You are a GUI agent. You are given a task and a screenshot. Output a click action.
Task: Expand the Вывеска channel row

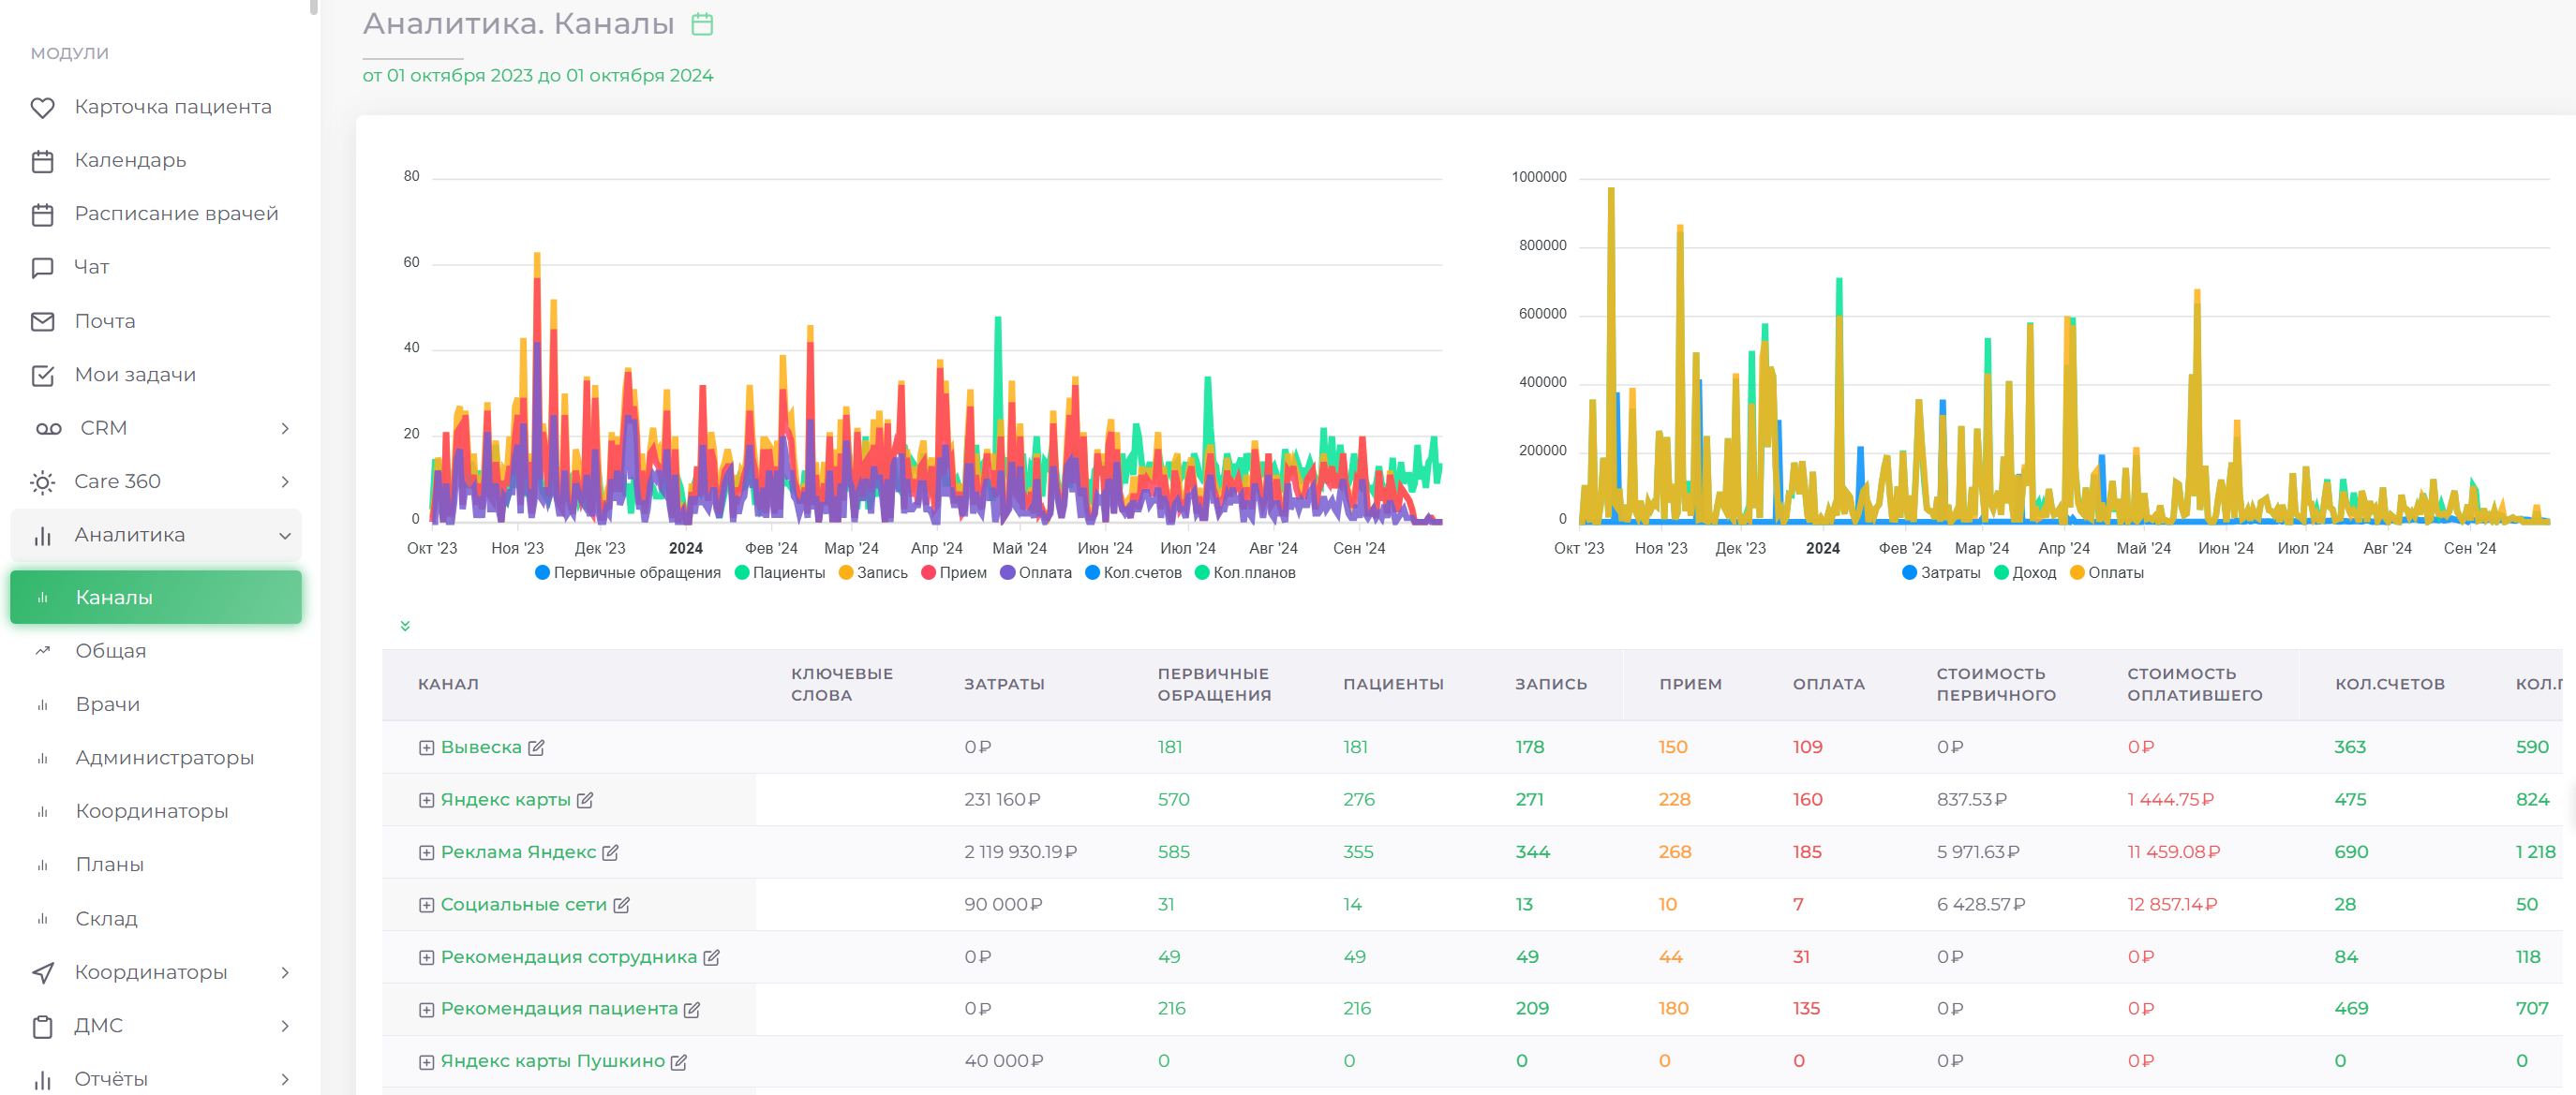tap(426, 748)
